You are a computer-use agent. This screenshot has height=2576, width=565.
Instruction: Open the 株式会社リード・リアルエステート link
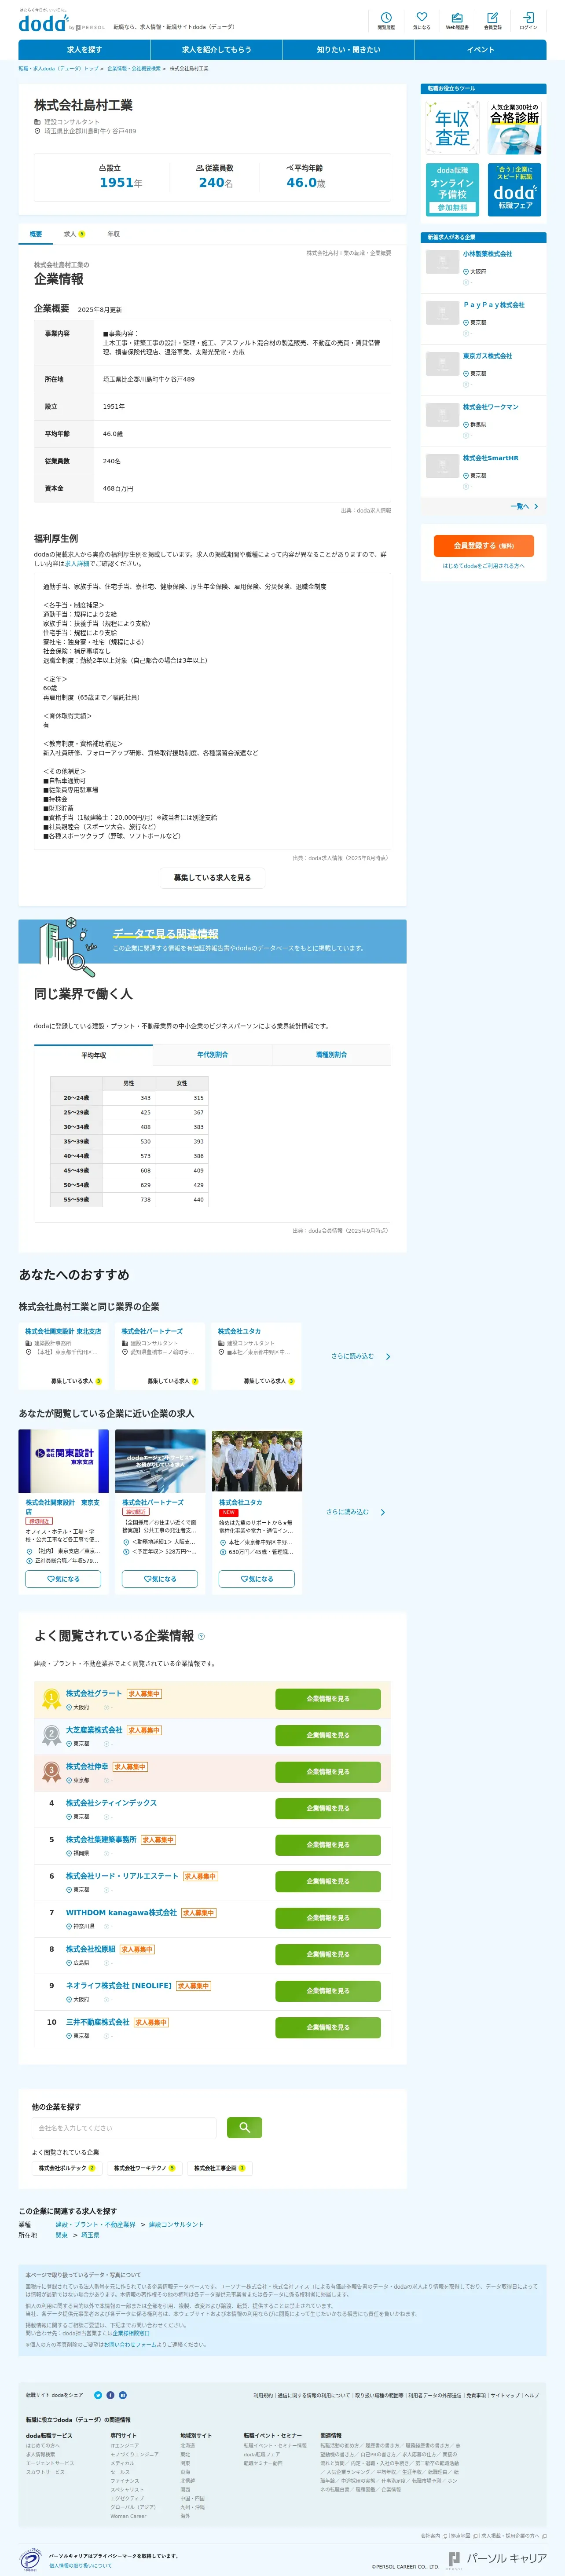(122, 1877)
